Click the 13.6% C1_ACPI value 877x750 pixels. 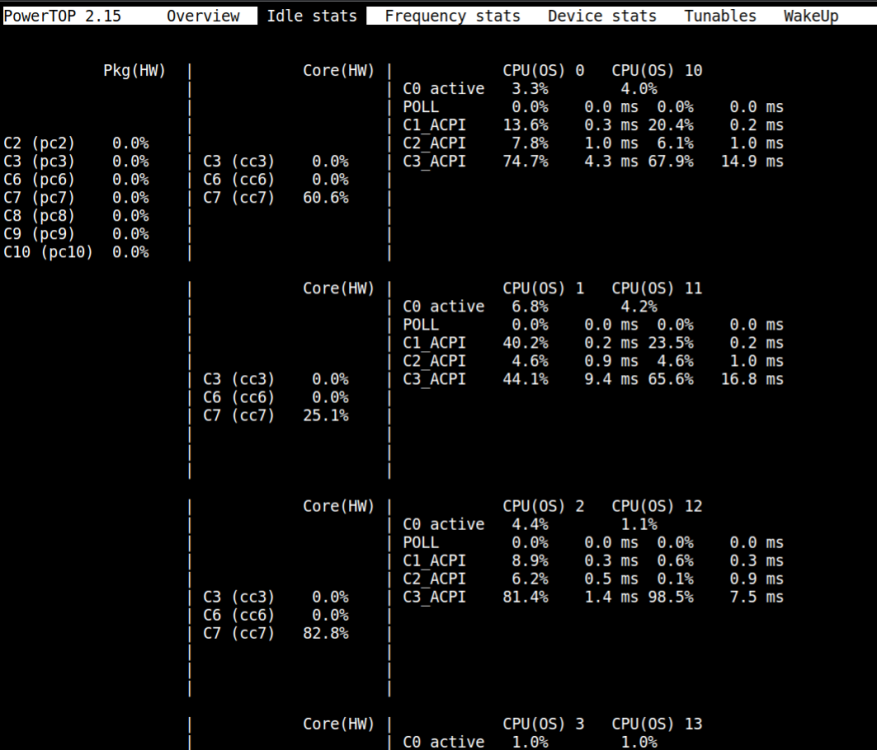[525, 125]
